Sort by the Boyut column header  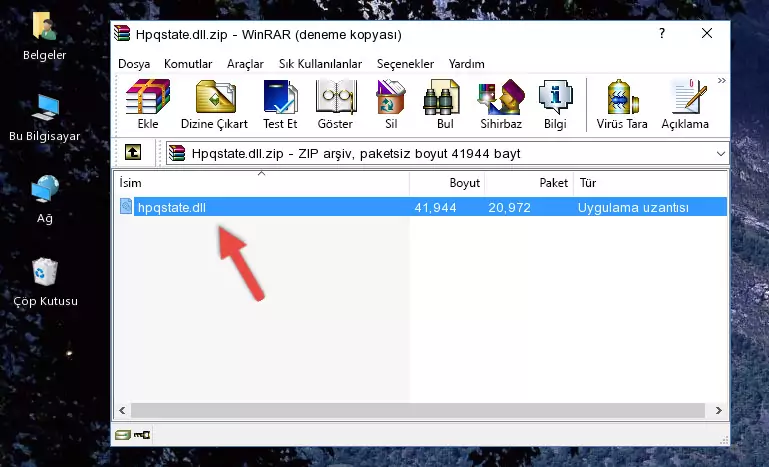click(x=447, y=183)
